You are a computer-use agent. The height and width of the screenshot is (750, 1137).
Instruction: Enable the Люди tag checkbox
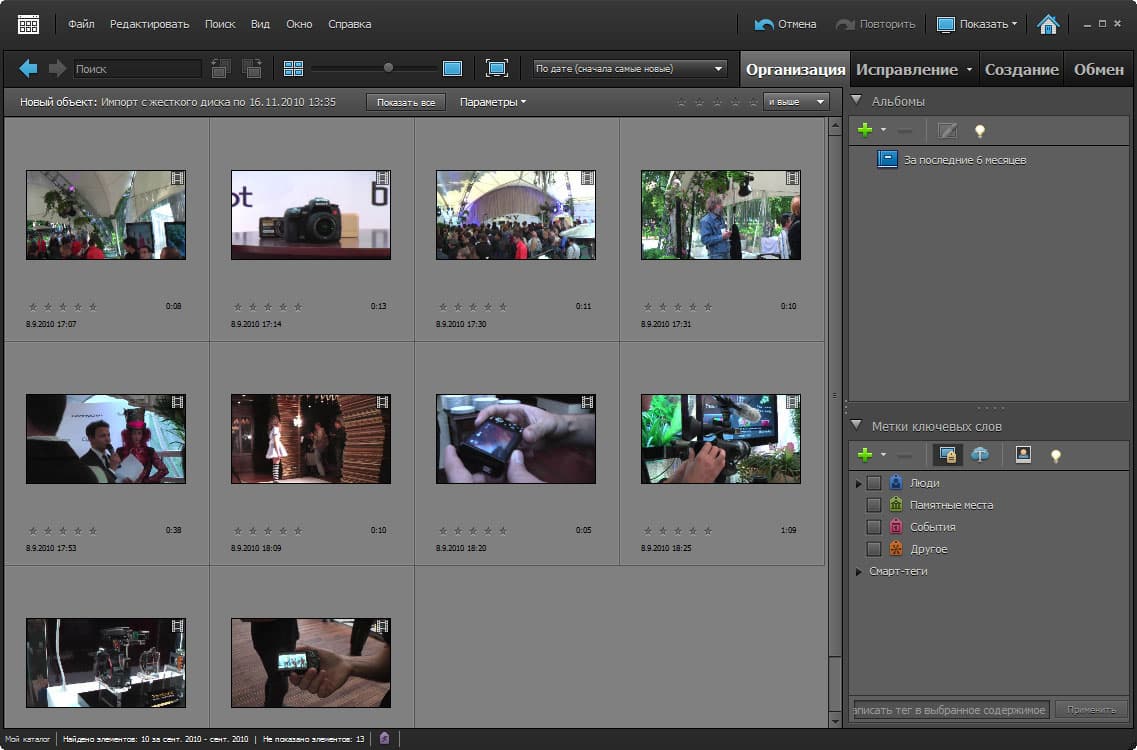tap(874, 483)
